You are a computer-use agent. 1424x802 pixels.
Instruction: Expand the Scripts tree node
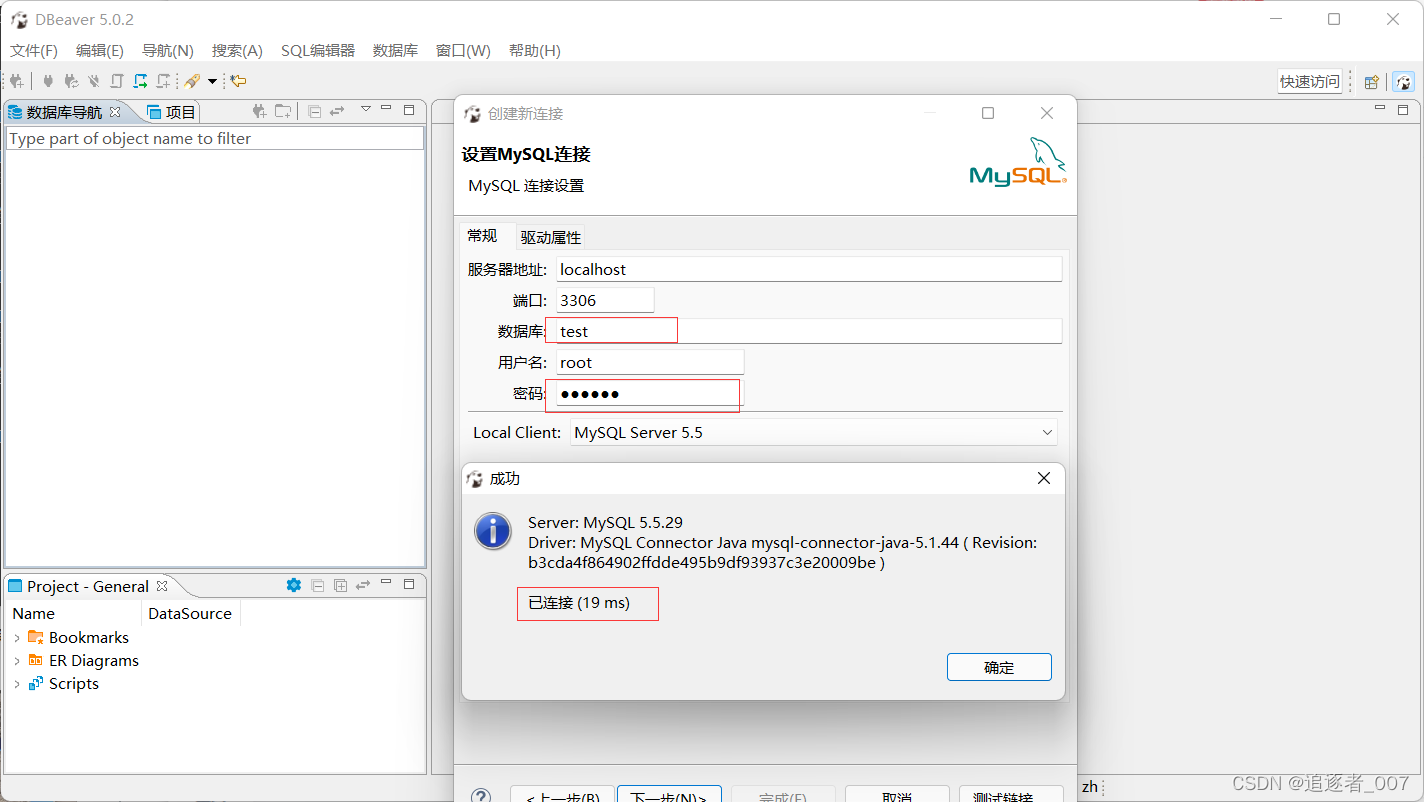coord(17,684)
